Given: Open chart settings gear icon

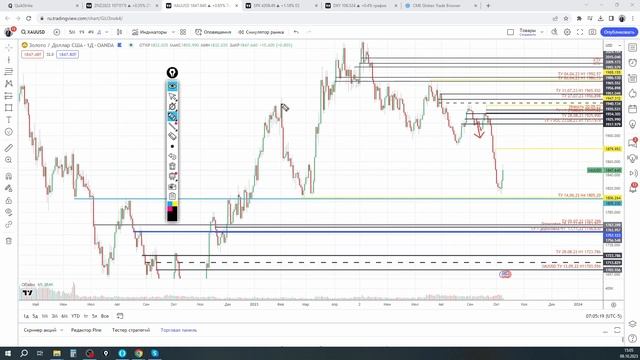Looking at the screenshot, I should [567, 32].
